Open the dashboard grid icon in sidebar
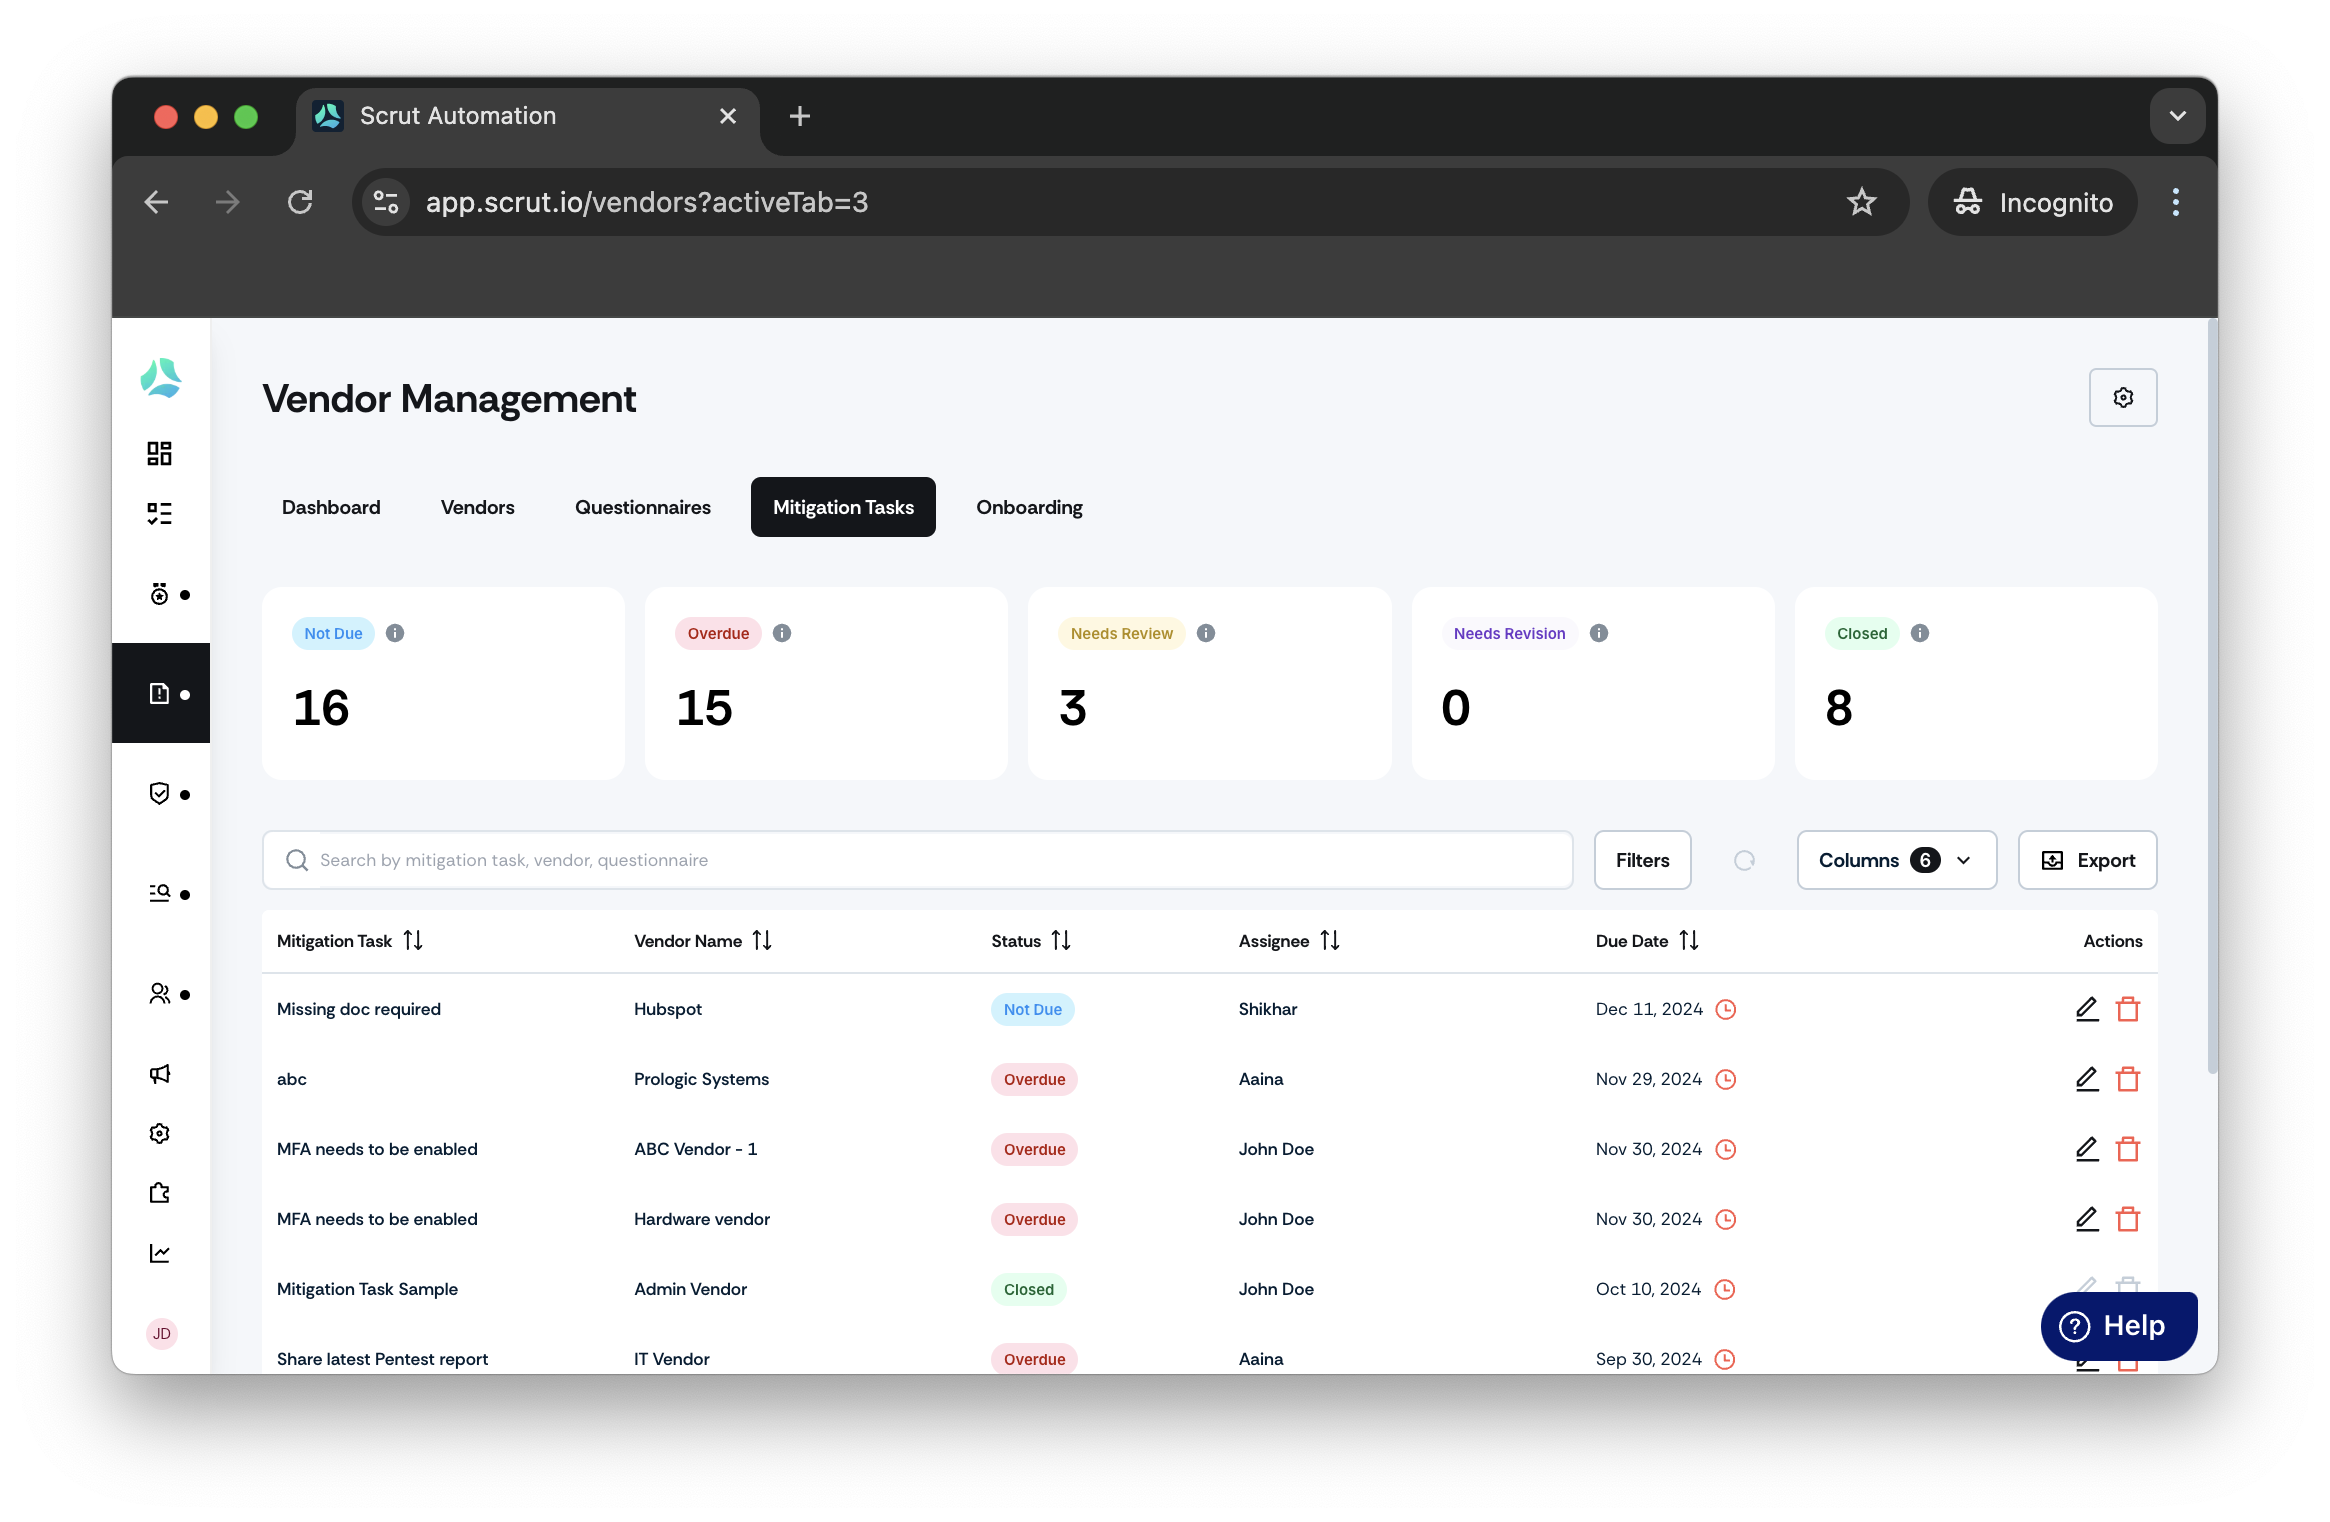Image resolution: width=2330 pixels, height=1522 pixels. [x=160, y=454]
